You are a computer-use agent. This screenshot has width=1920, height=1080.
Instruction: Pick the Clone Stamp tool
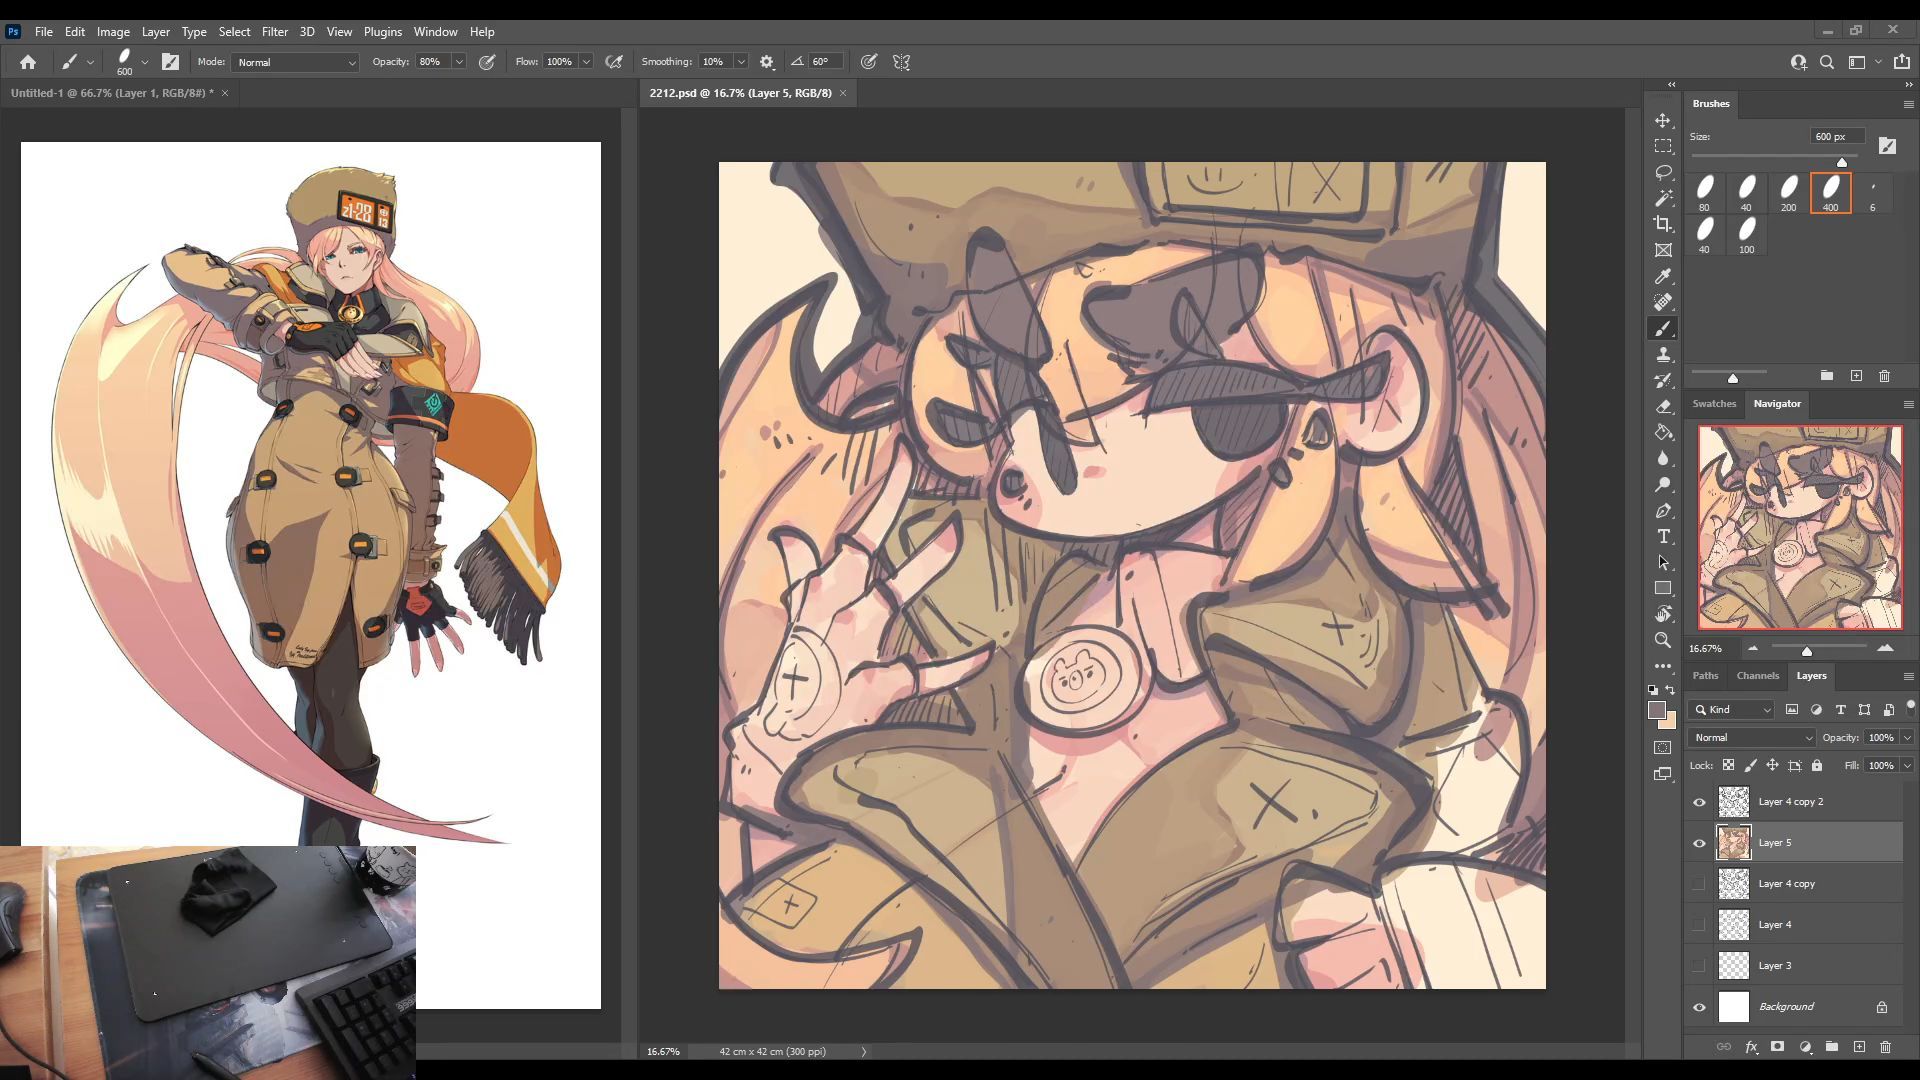pos(1663,355)
